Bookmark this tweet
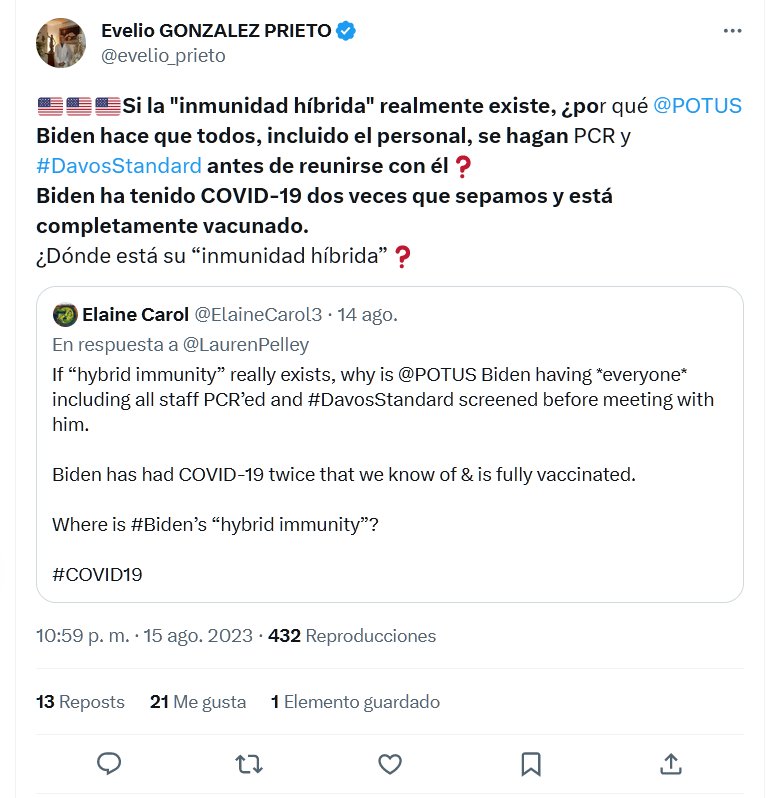This screenshot has height=798, width=770. (x=531, y=764)
